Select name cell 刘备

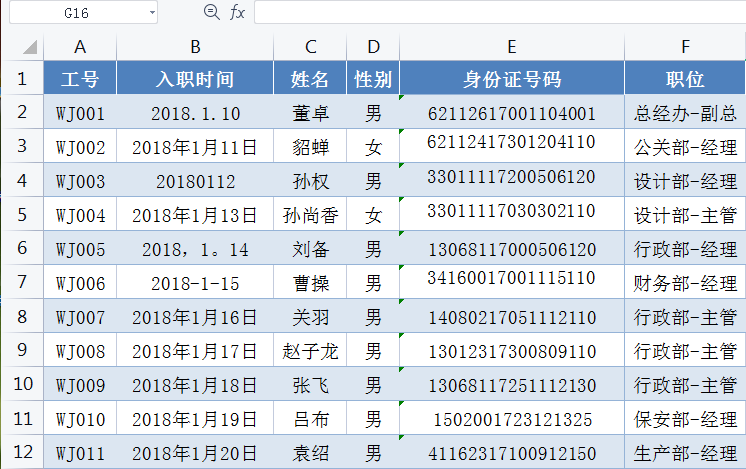click(310, 248)
